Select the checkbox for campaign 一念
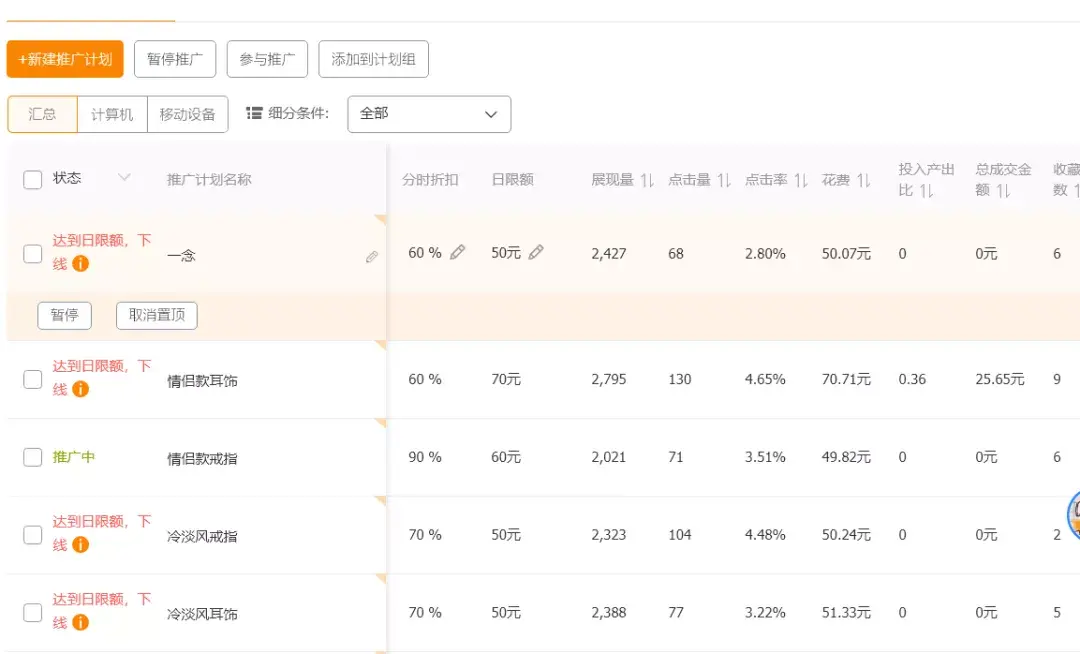Screen dimensions: 1080x654 (32, 253)
